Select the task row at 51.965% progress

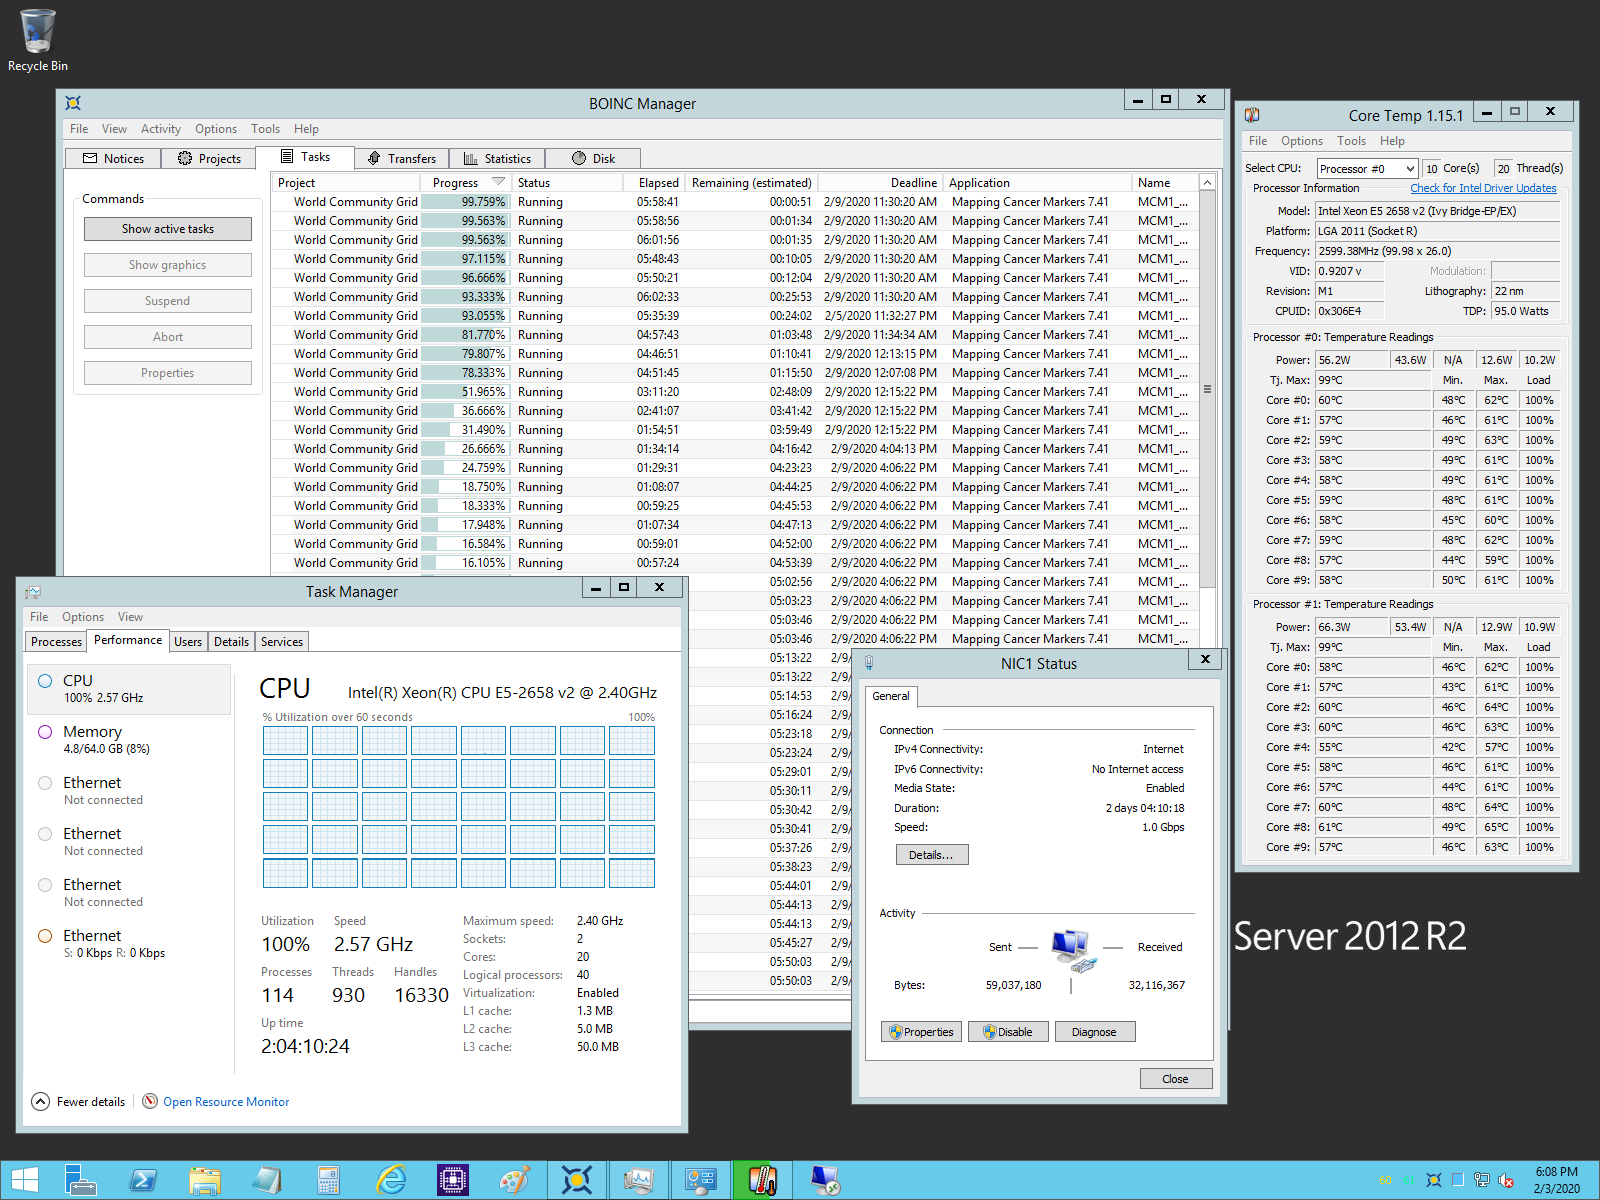coord(735,391)
